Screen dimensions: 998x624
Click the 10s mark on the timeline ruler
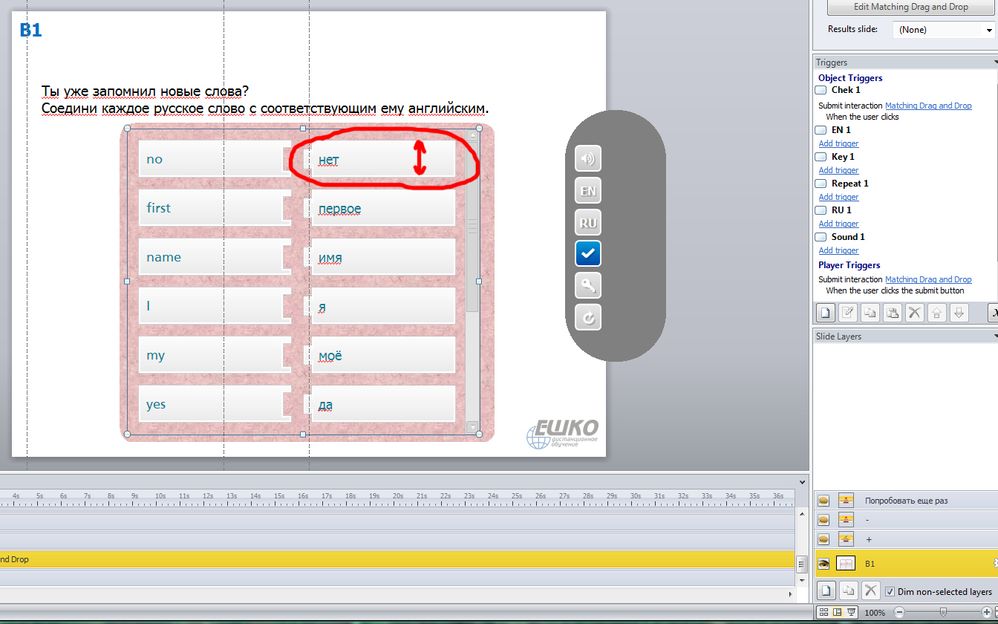(160, 497)
